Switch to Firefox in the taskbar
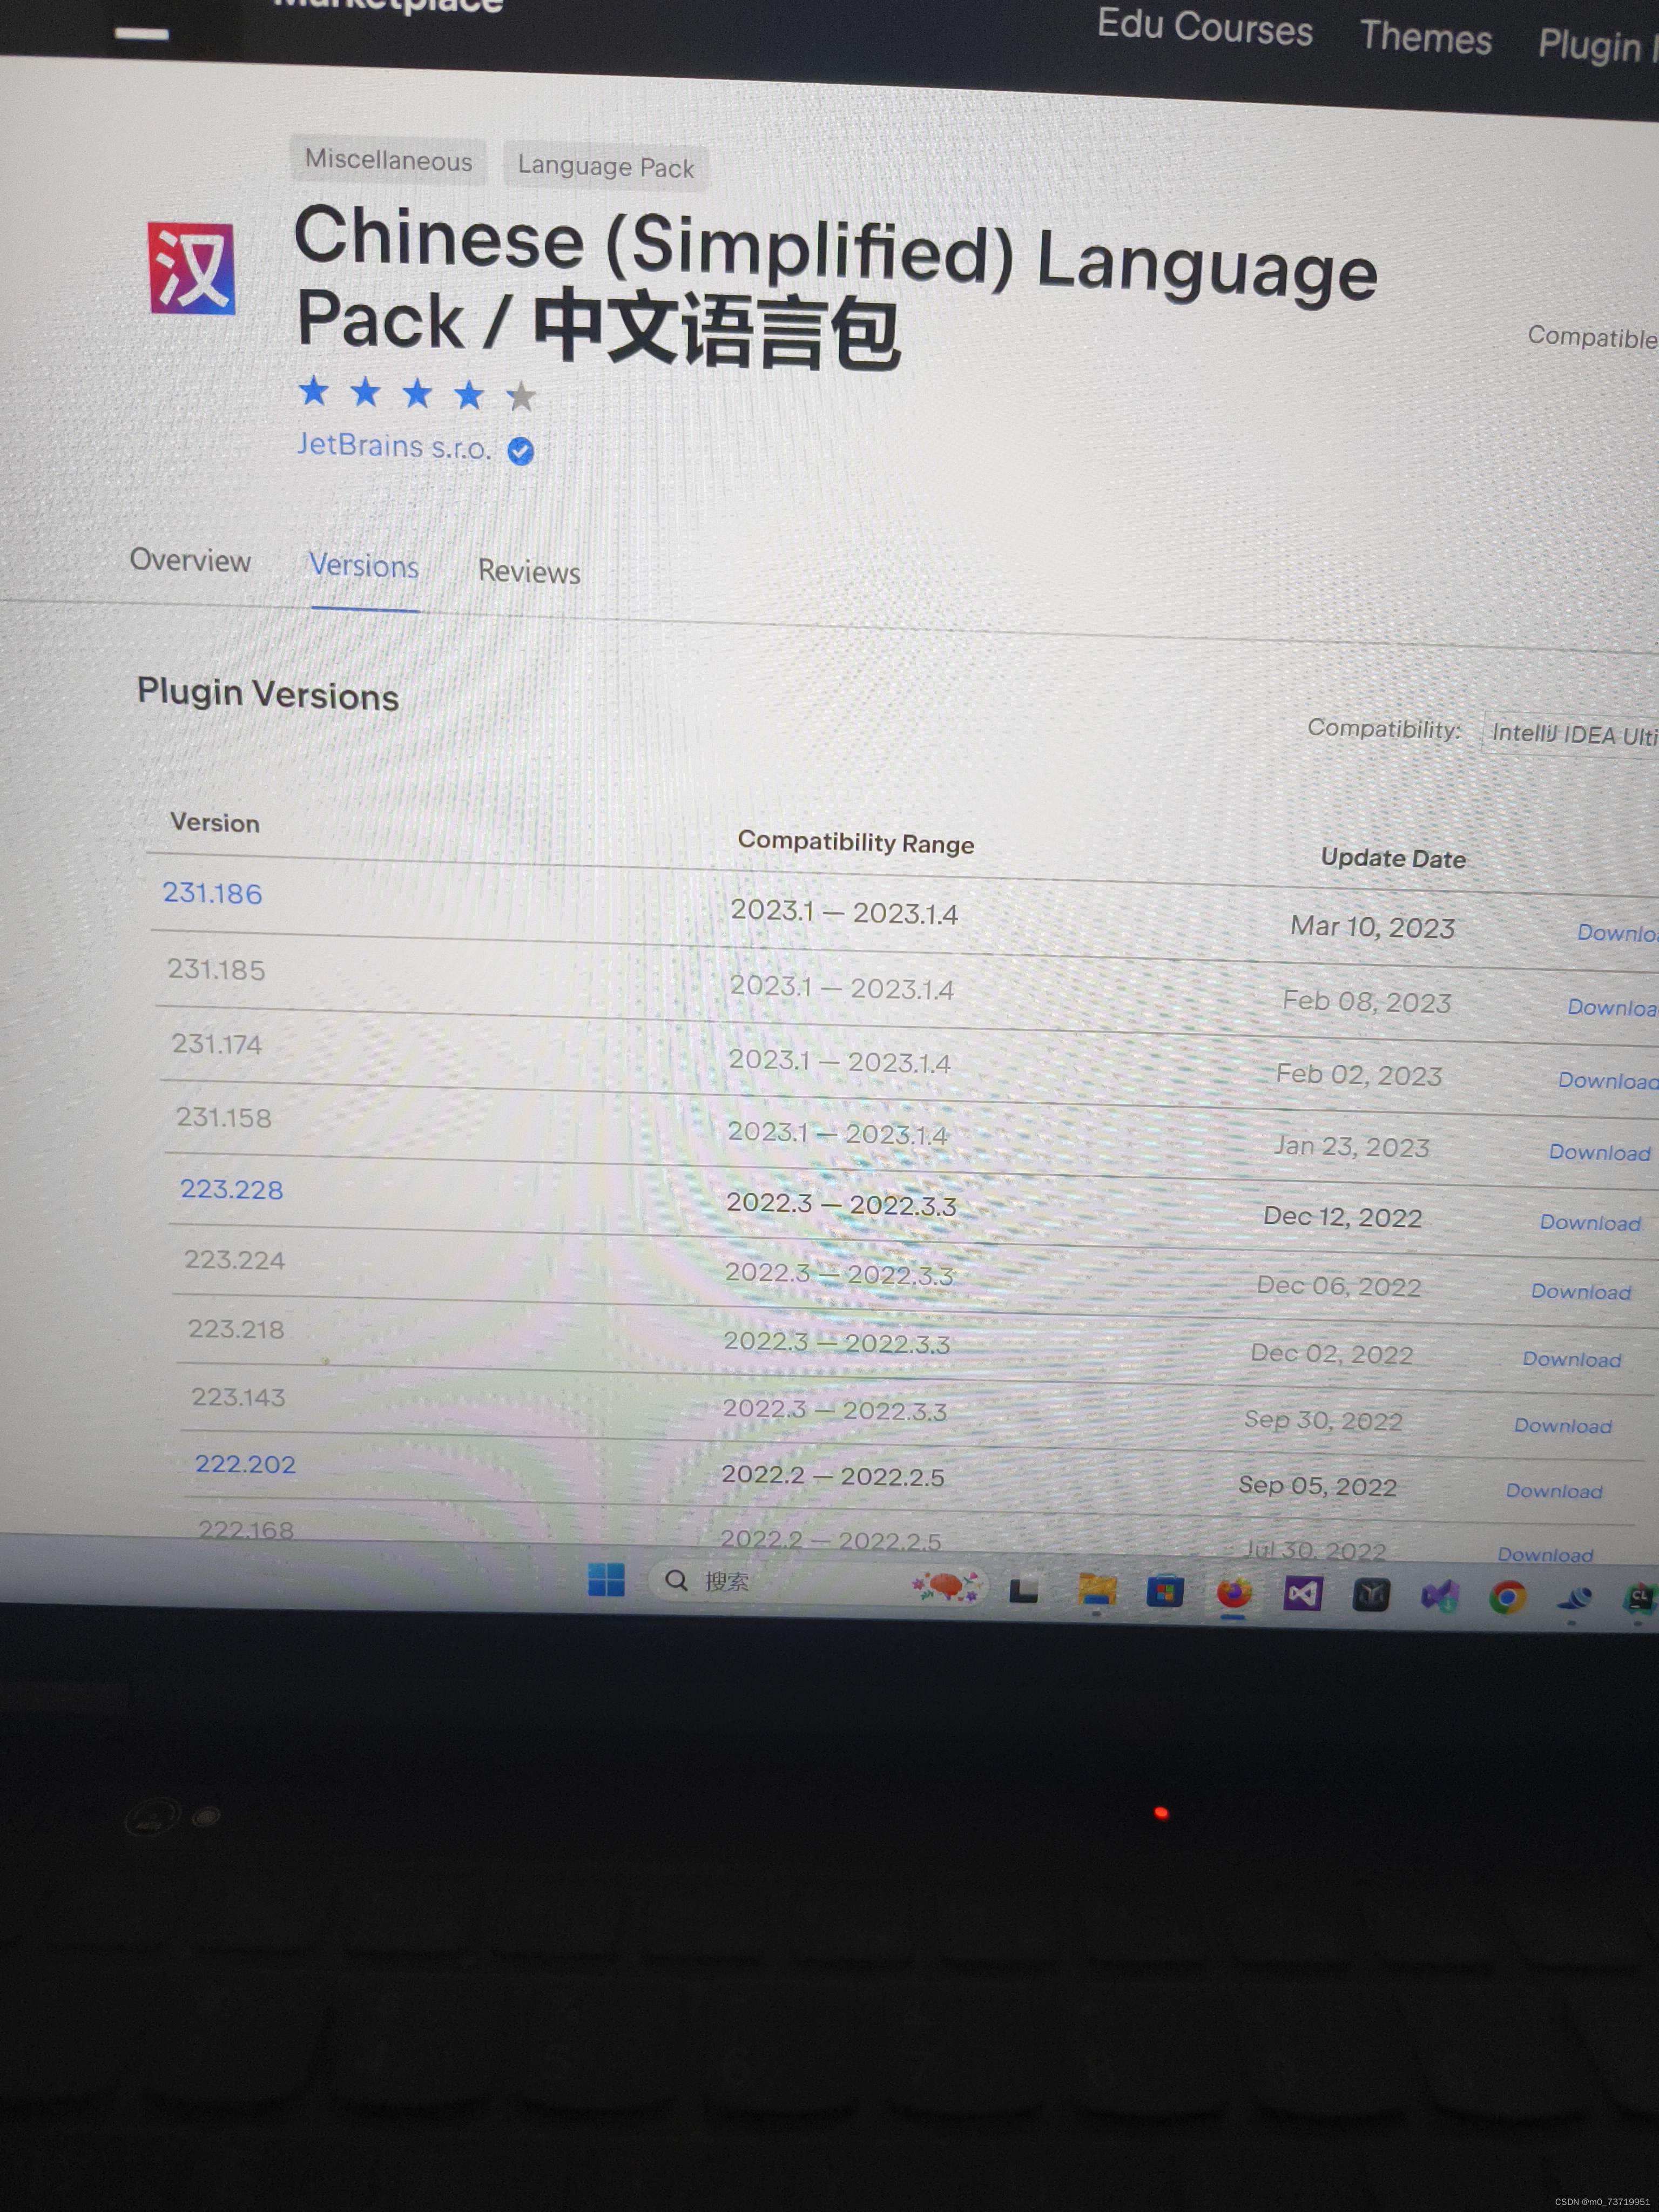Screen dimensions: 1659x2212 [1233, 1592]
